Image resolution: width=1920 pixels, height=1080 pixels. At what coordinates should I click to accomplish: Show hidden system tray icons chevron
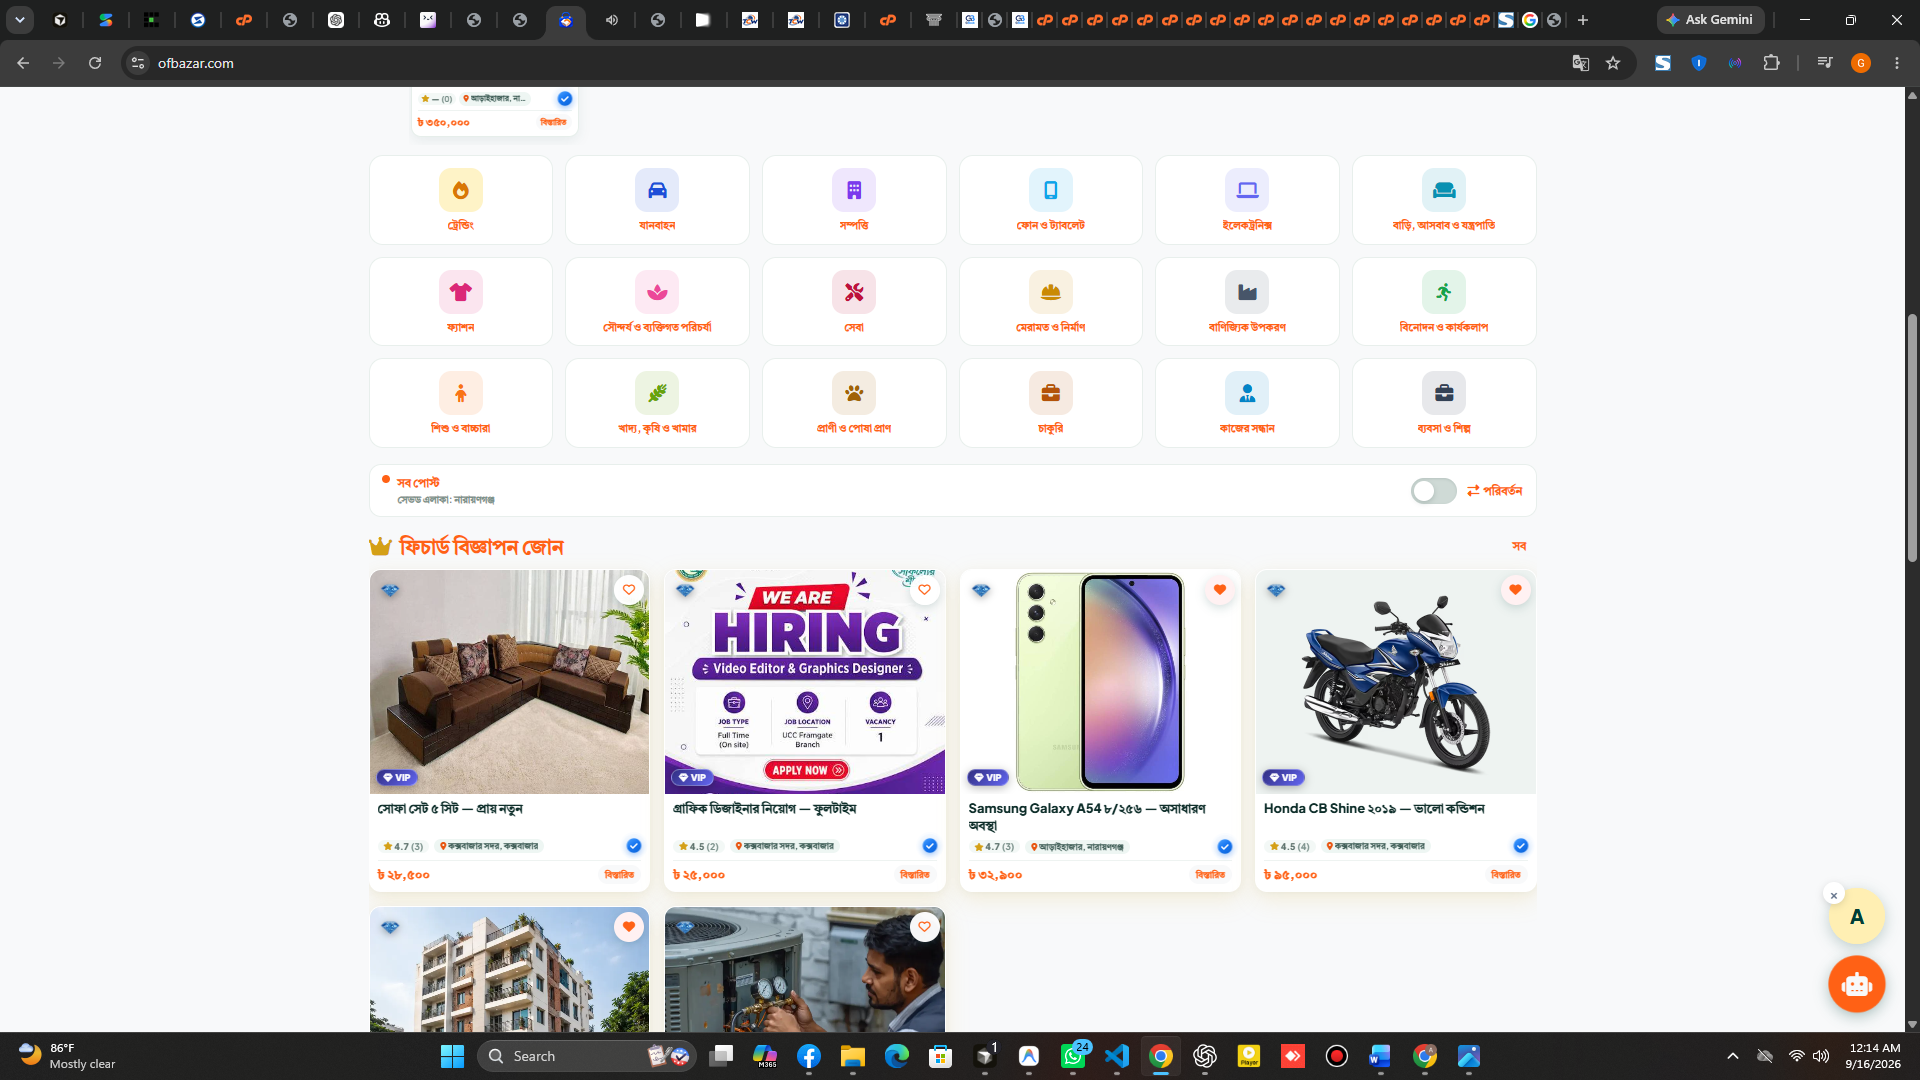[1733, 1056]
